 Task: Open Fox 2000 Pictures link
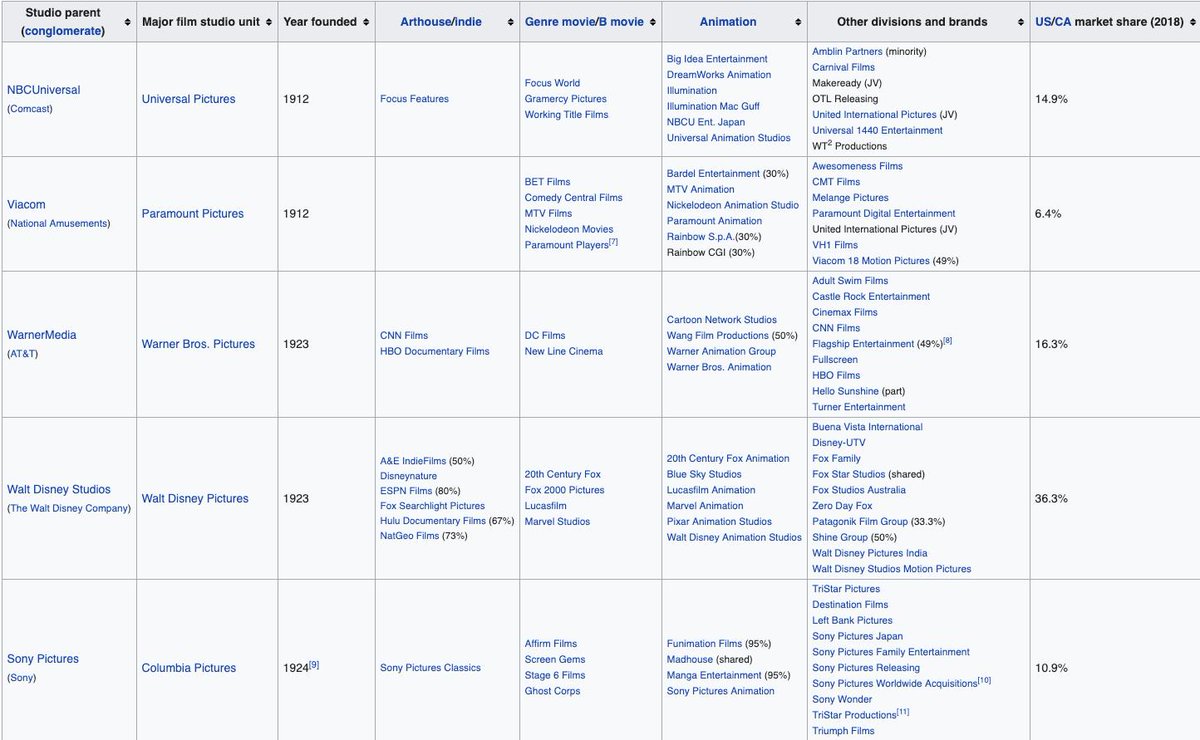click(565, 490)
